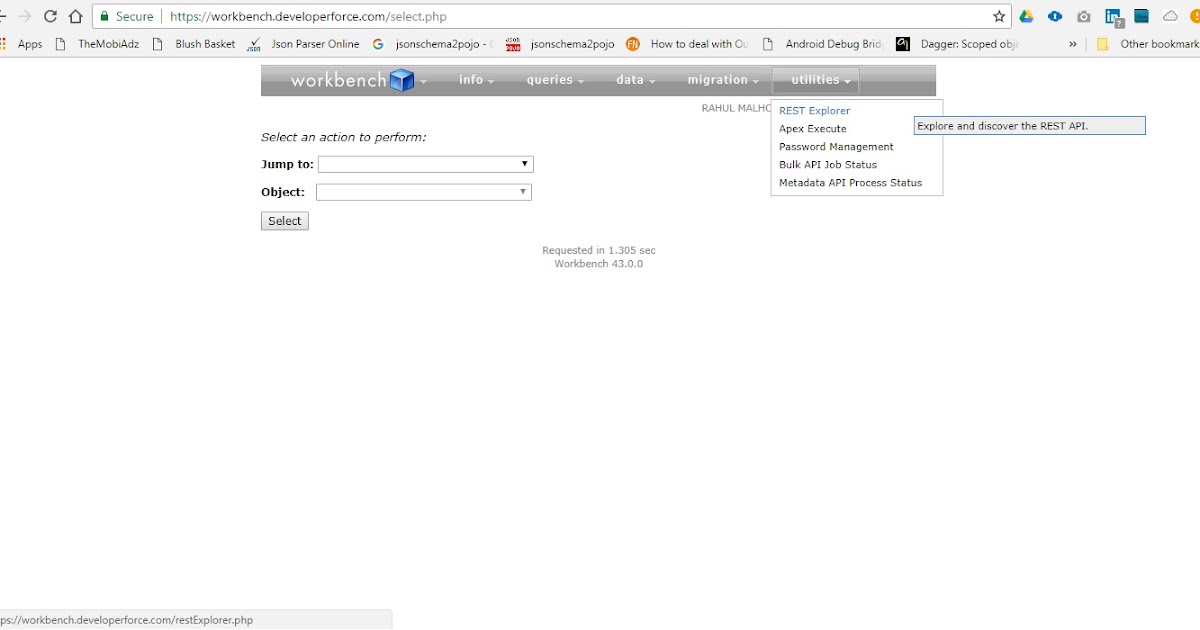Open the Jump to dropdown
Screen dimensions: 1200x630
(424, 163)
